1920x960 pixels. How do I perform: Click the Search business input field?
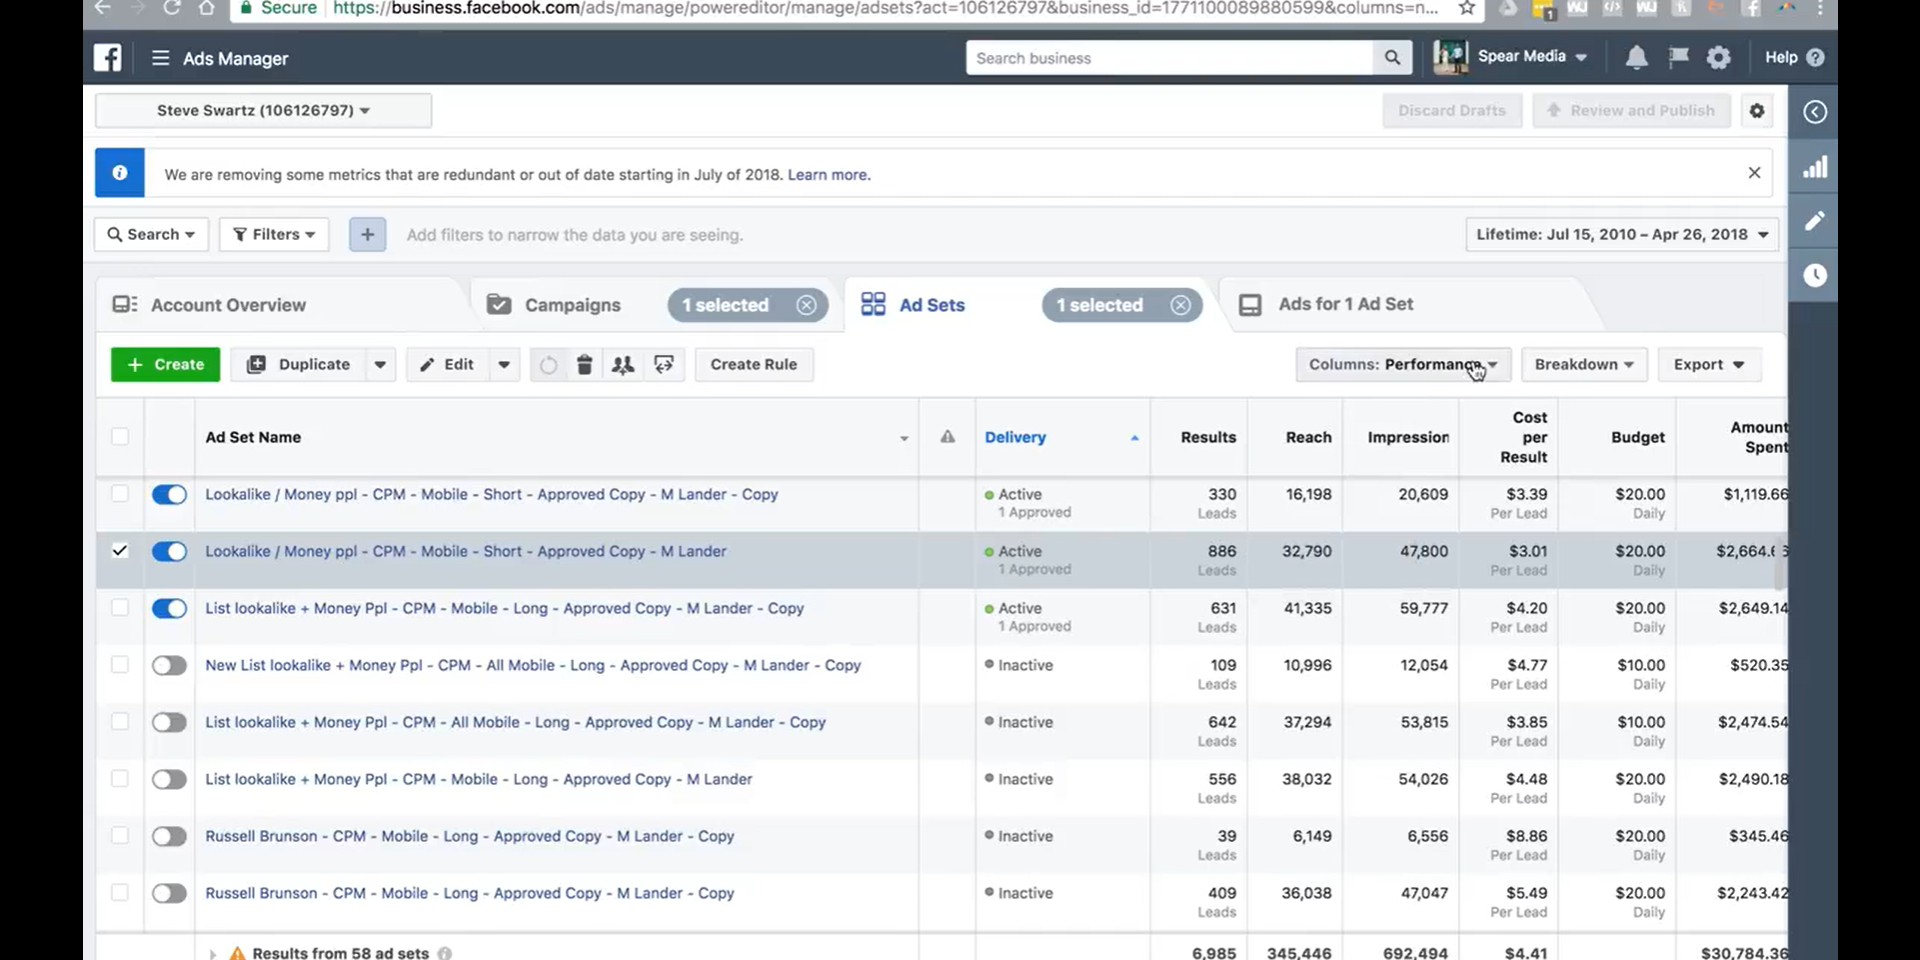(x=1170, y=58)
